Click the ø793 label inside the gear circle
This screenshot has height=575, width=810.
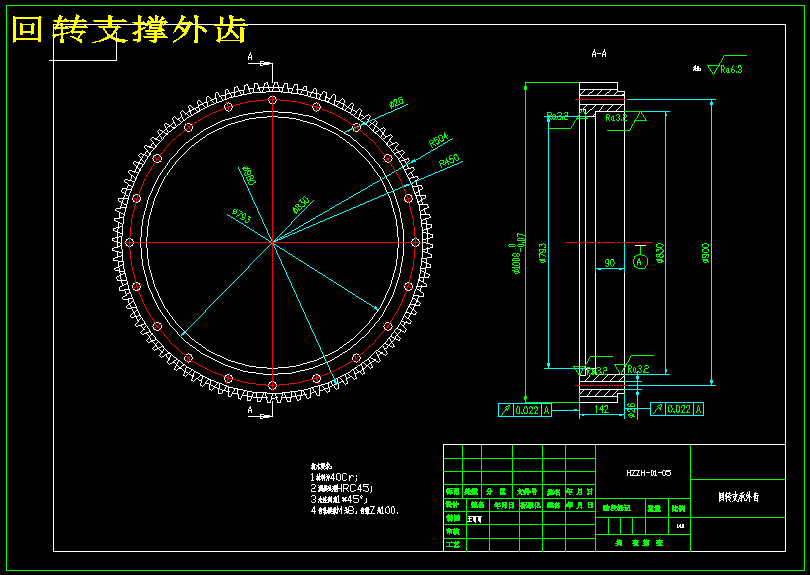241,215
